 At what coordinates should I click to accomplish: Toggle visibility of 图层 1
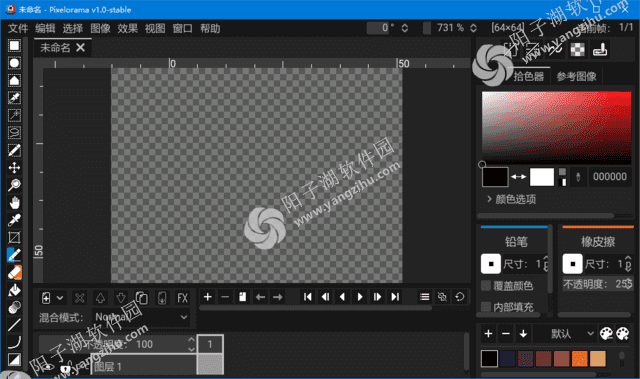(x=48, y=368)
